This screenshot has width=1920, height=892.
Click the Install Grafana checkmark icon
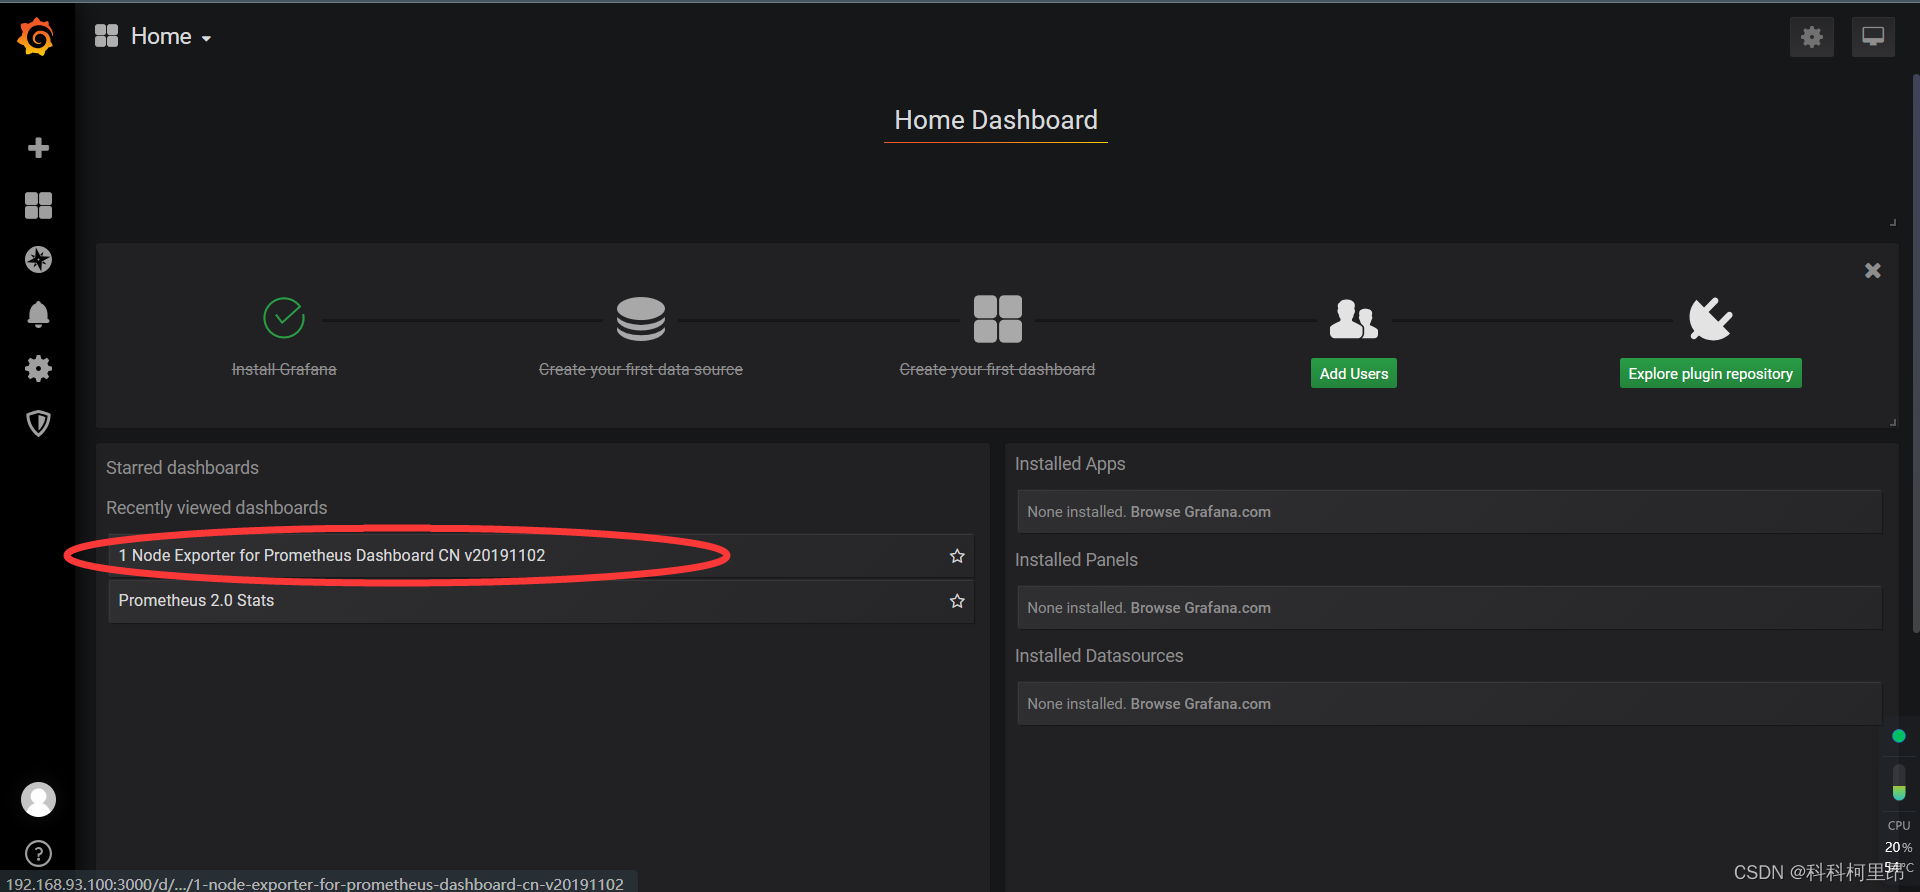[x=284, y=318]
